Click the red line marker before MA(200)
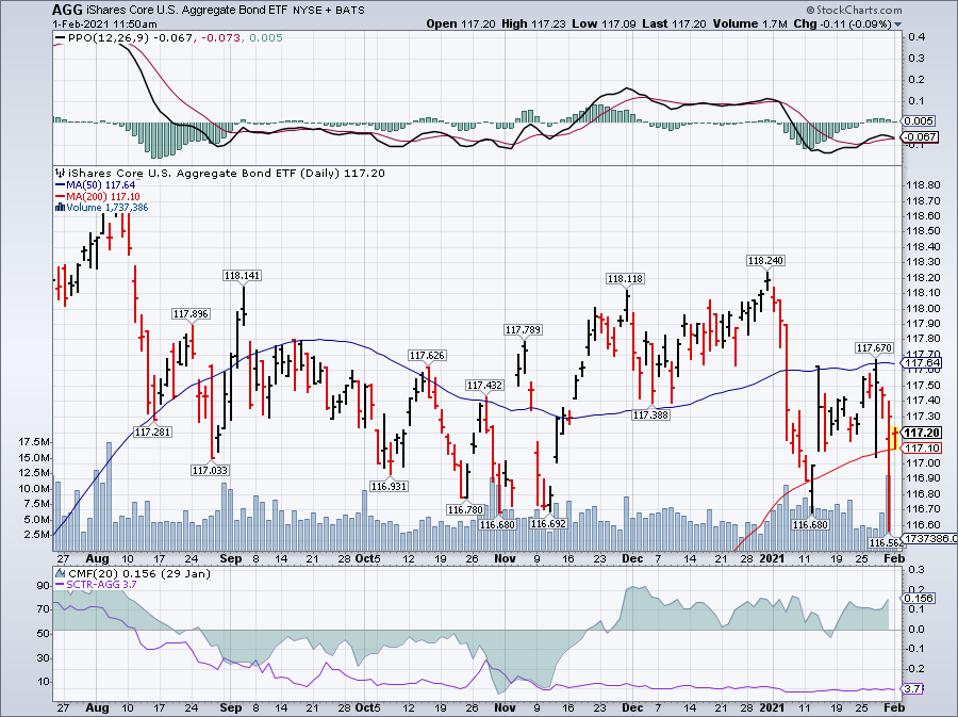958x717 pixels. [60, 197]
